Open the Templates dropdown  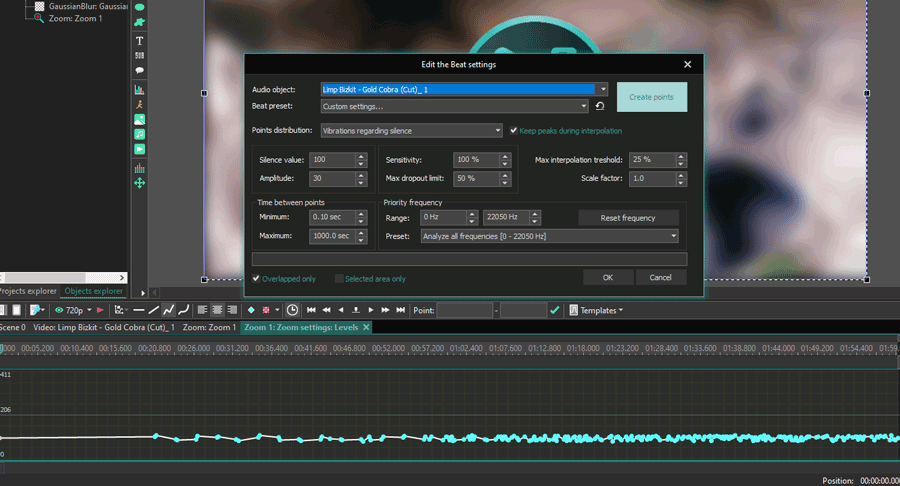[x=596, y=310]
